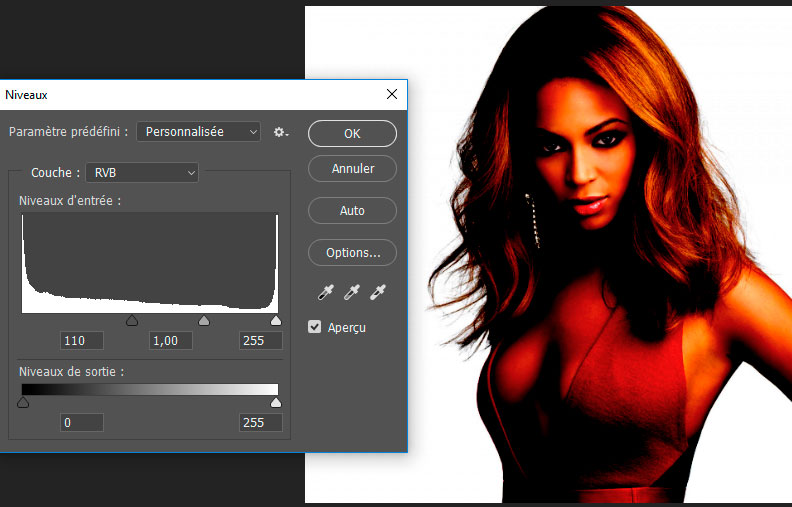The height and width of the screenshot is (507, 792).
Task: Close the Niveaux dialog
Action: click(392, 94)
